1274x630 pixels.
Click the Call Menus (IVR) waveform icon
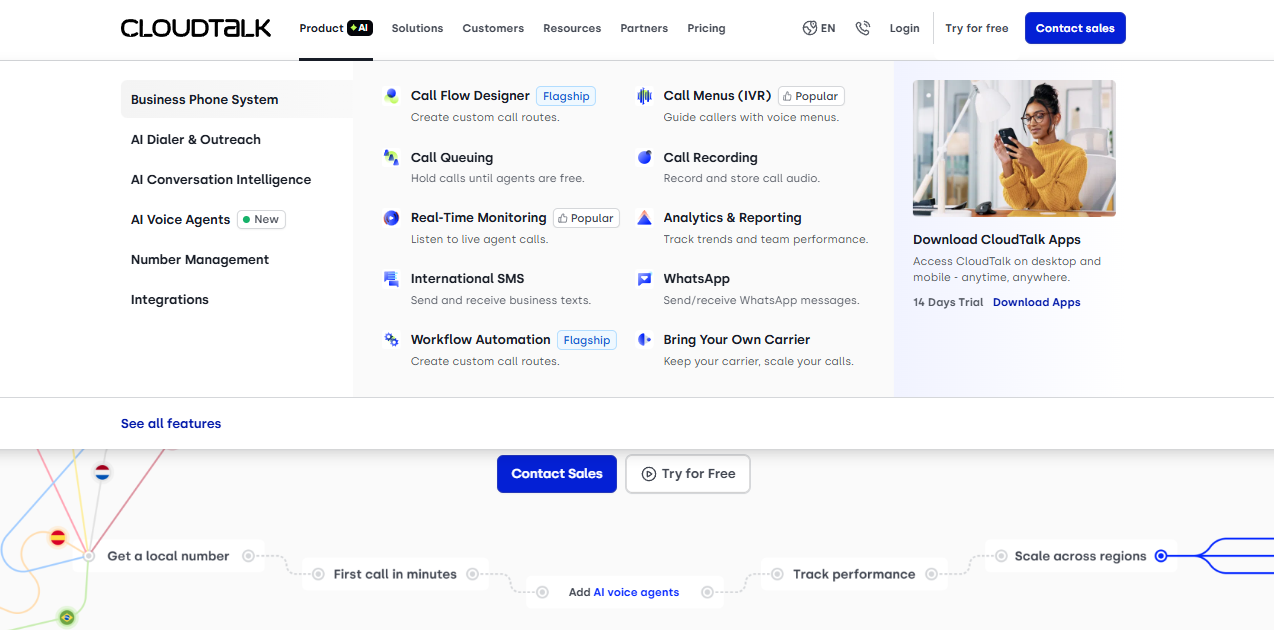click(x=644, y=95)
